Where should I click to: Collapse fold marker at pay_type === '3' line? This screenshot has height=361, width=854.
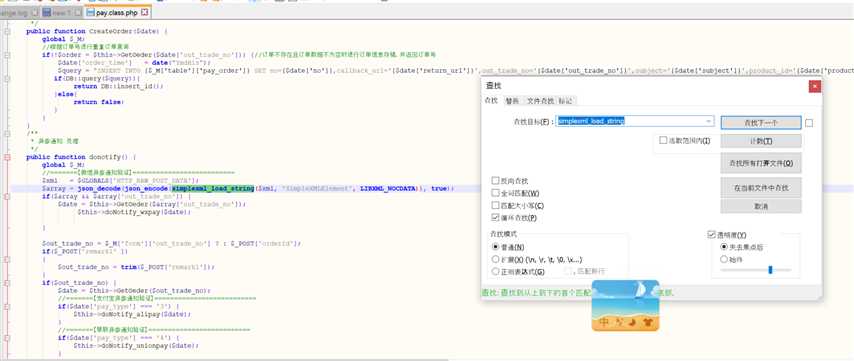point(7,306)
